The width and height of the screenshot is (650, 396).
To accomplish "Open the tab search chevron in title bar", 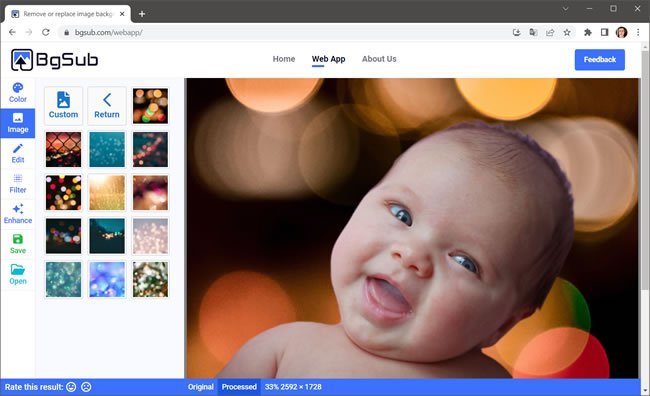I will pos(565,9).
